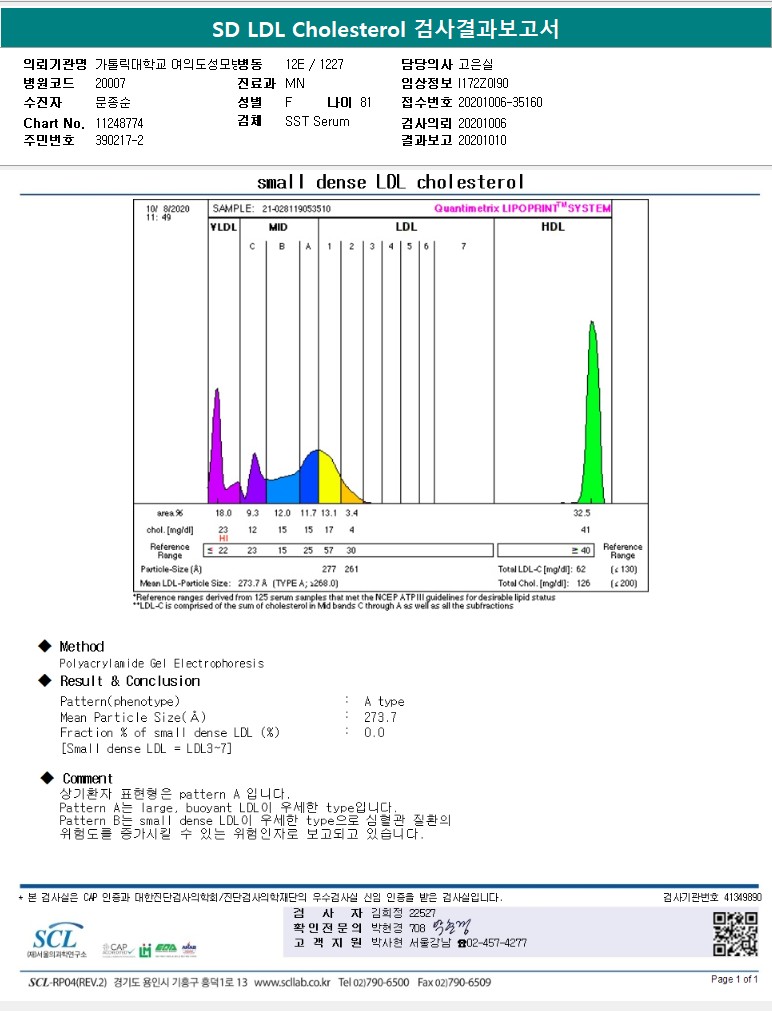The height and width of the screenshot is (1011, 772).
Task: Select the clinical info code I172Z0I90
Action: point(483,83)
